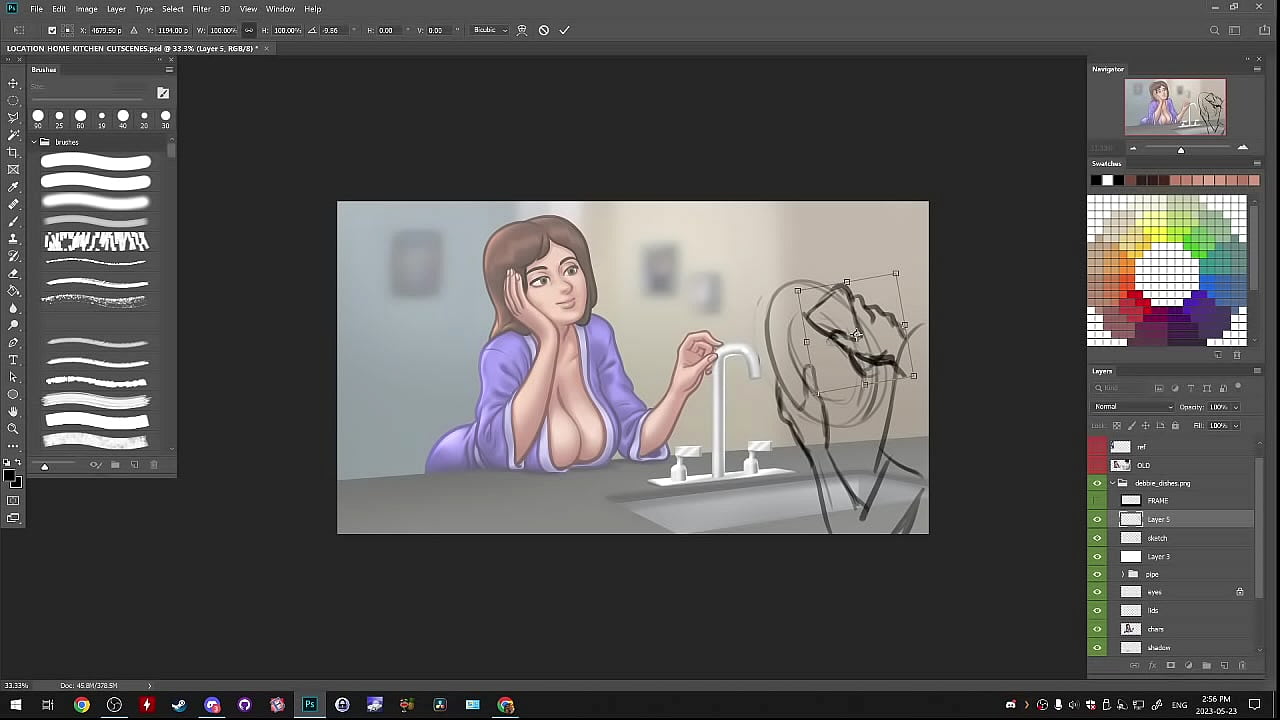Open the Window menu
1280x720 pixels.
click(x=280, y=9)
